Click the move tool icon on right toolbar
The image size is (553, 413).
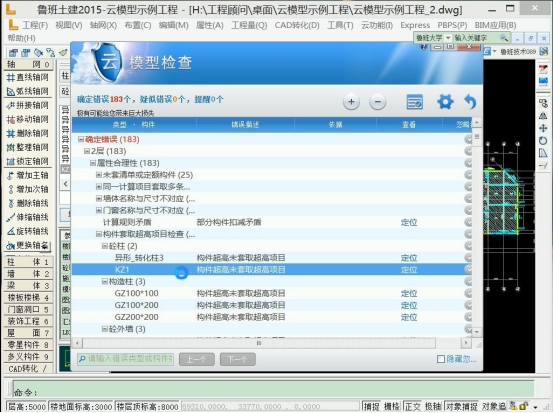543,128
